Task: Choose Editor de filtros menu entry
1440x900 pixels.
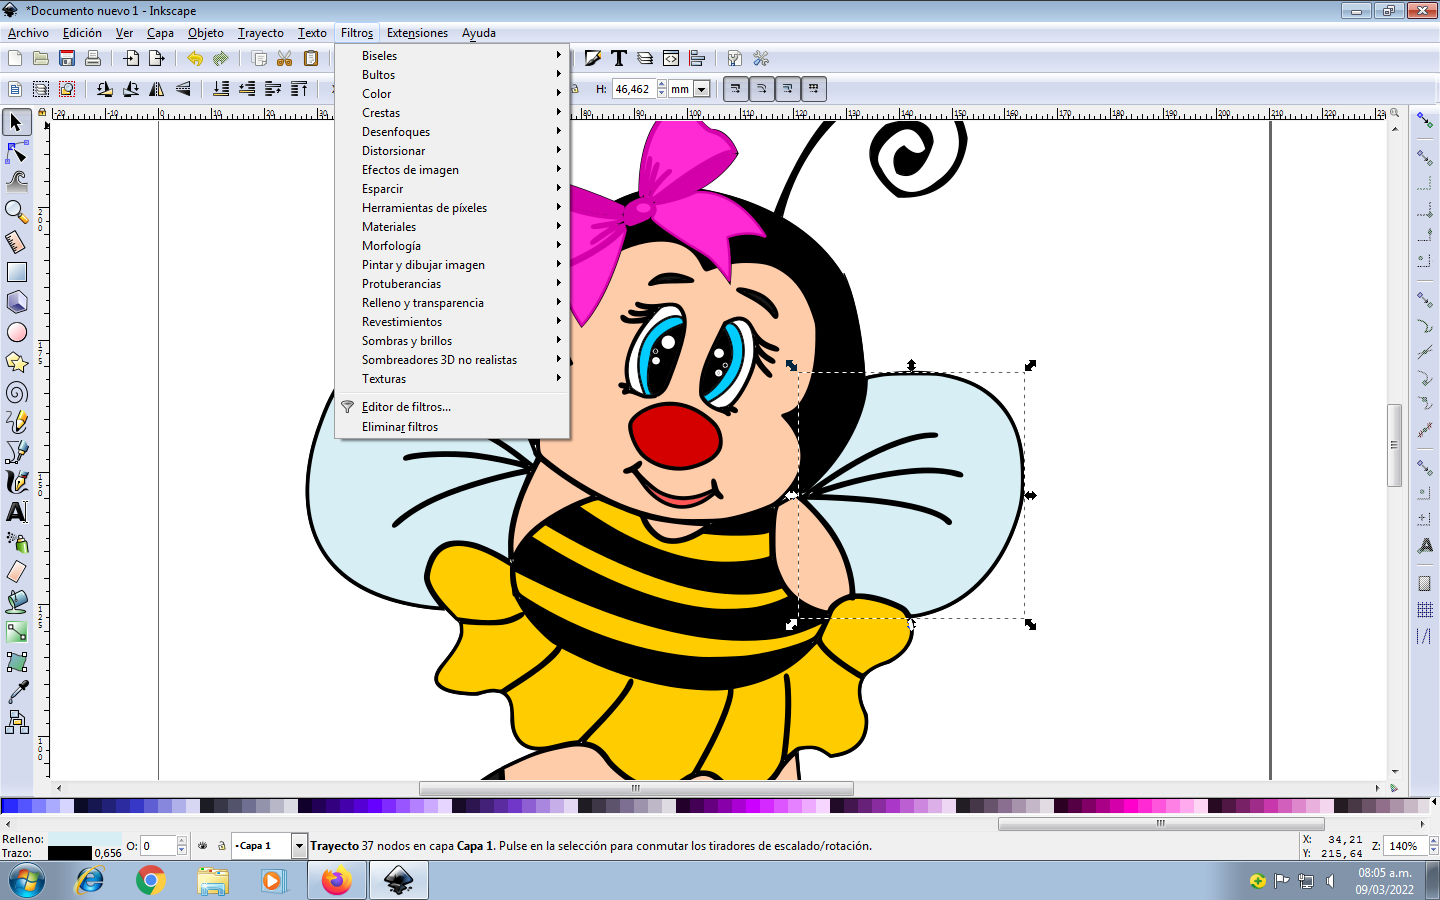Action: [452, 407]
